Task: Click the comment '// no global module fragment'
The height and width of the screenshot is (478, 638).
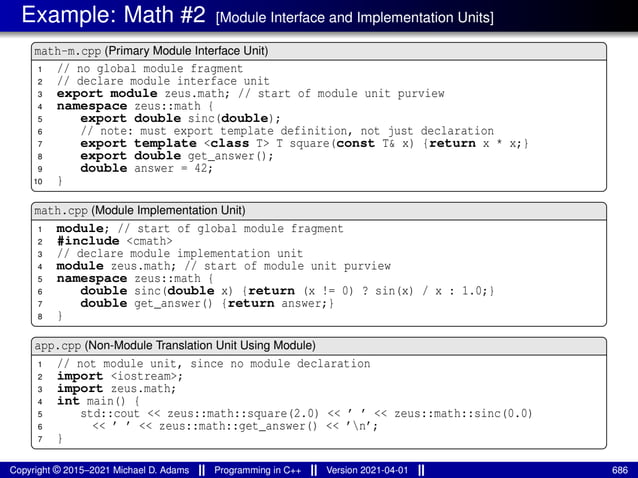Action: [x=150, y=69]
